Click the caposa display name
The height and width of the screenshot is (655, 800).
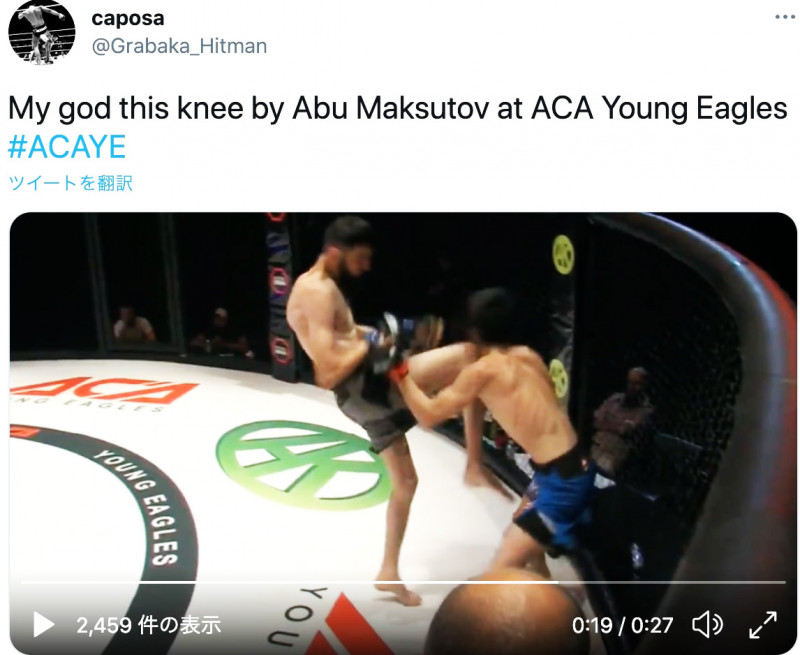[x=128, y=19]
